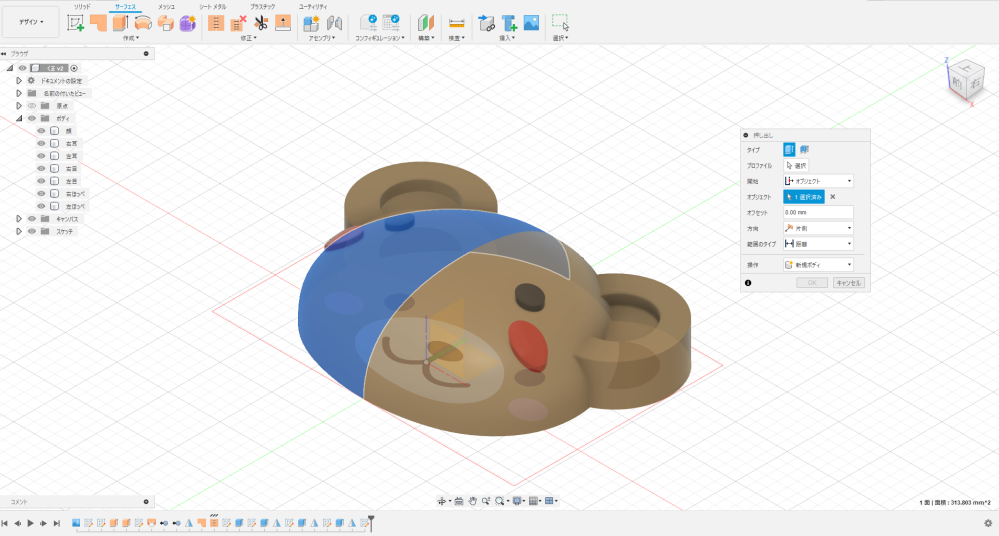Image resolution: width=999 pixels, height=536 pixels.
Task: Expand the ドキュメントの設定 node
Action: point(19,81)
